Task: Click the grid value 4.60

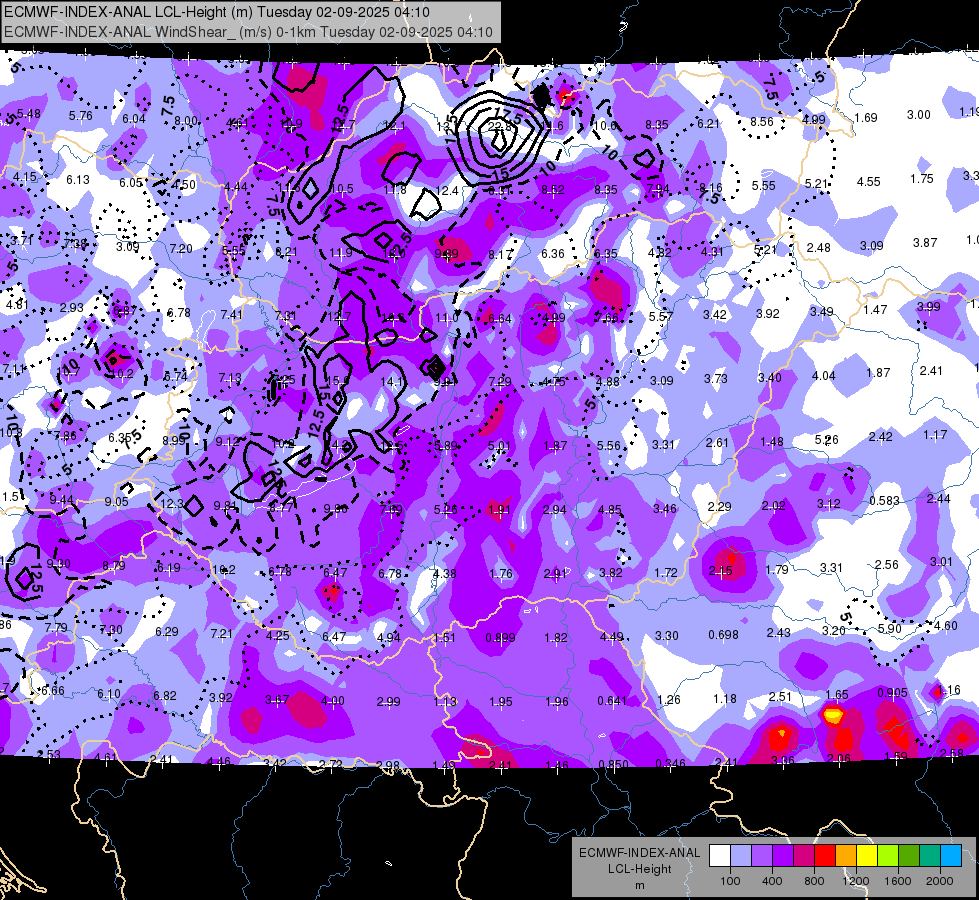Action: pyautogui.click(x=945, y=625)
